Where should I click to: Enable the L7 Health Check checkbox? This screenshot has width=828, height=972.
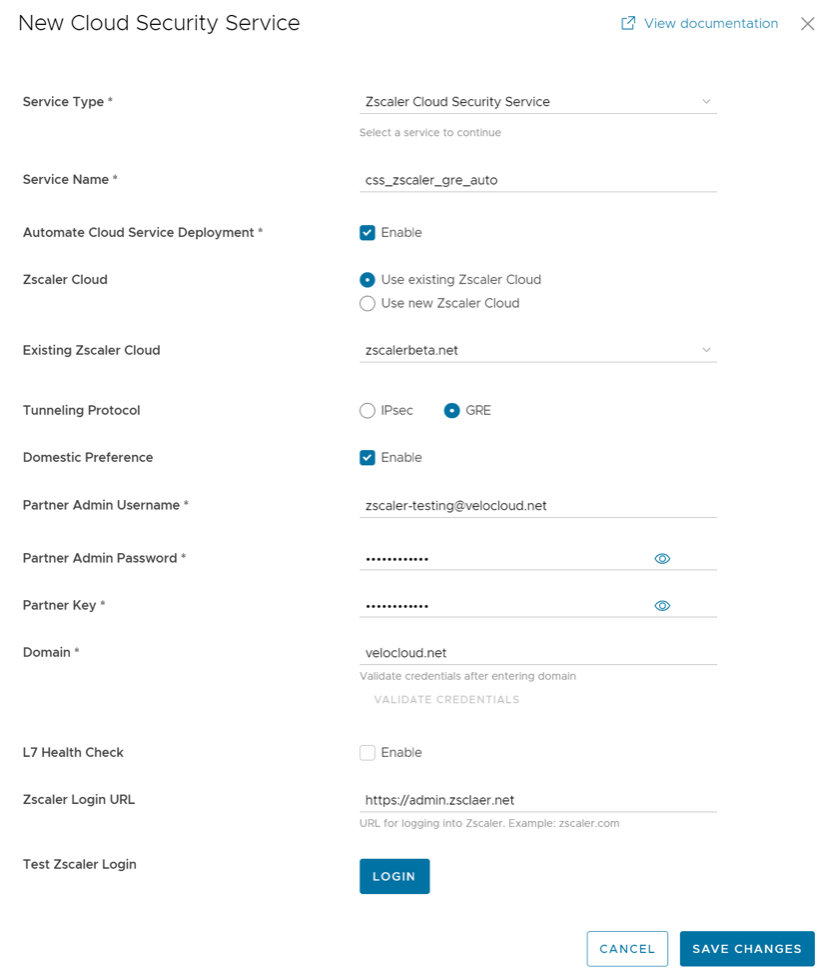[x=368, y=753]
